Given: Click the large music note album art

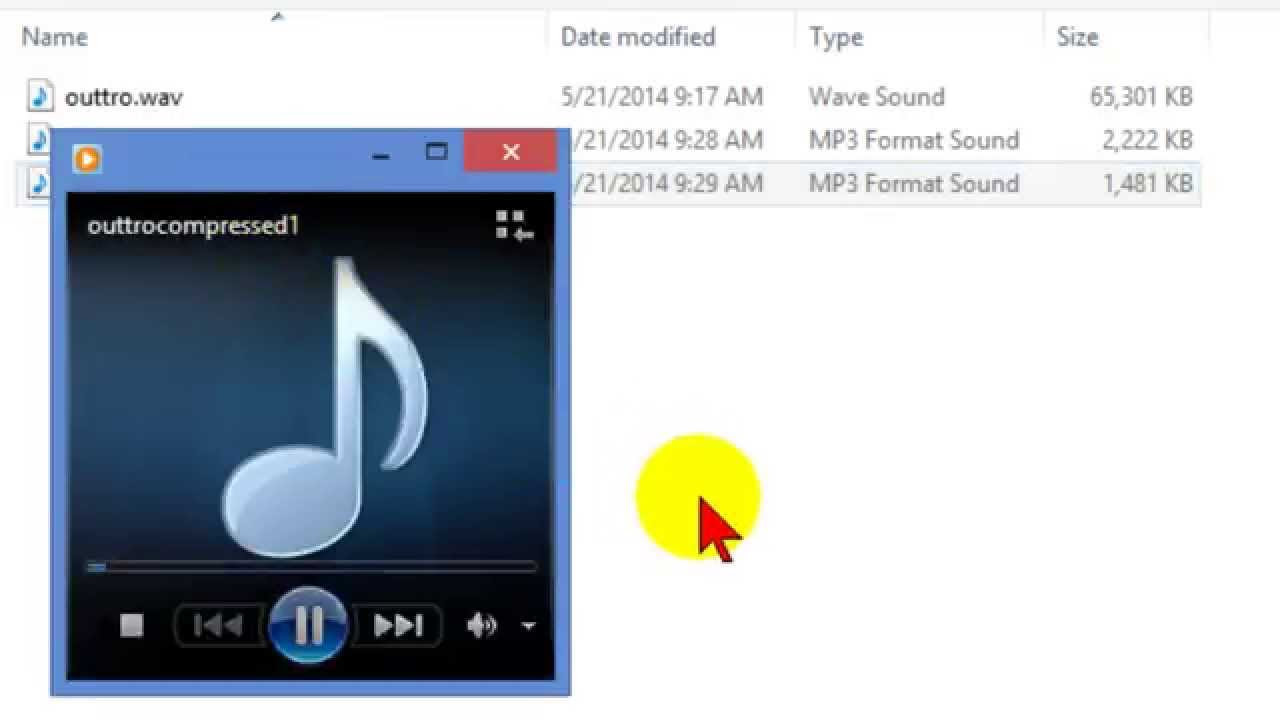Looking at the screenshot, I should [x=325, y=405].
